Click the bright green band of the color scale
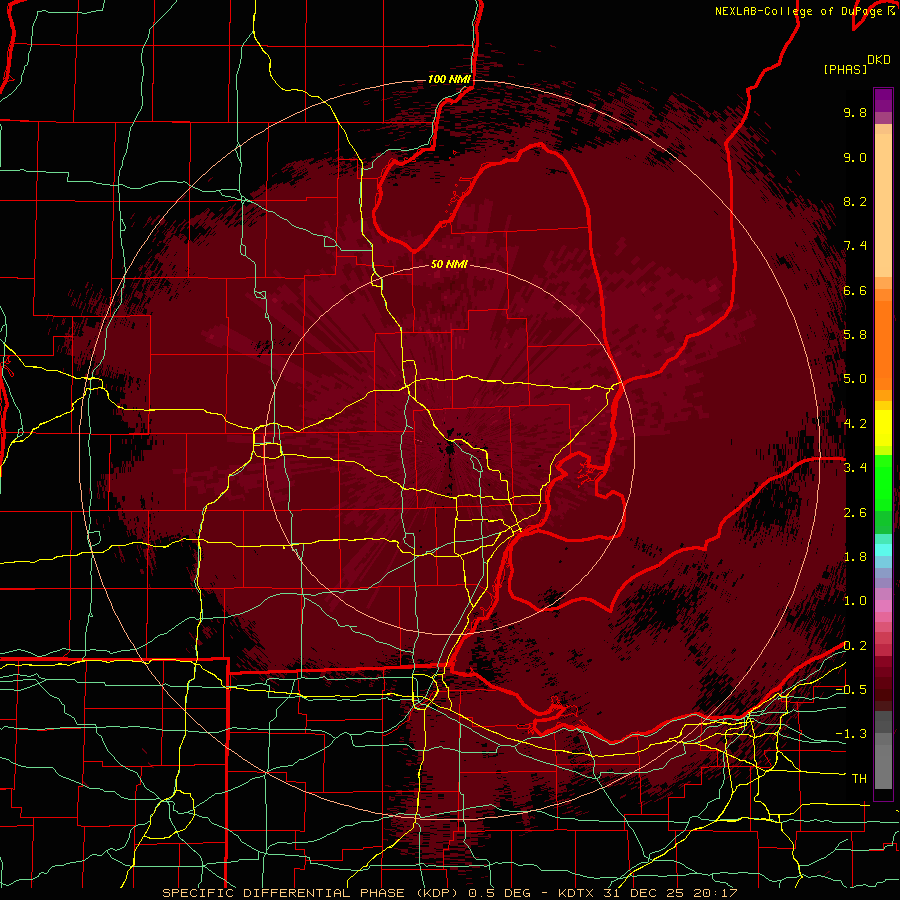Screen dimensions: 900x900 (x=883, y=482)
